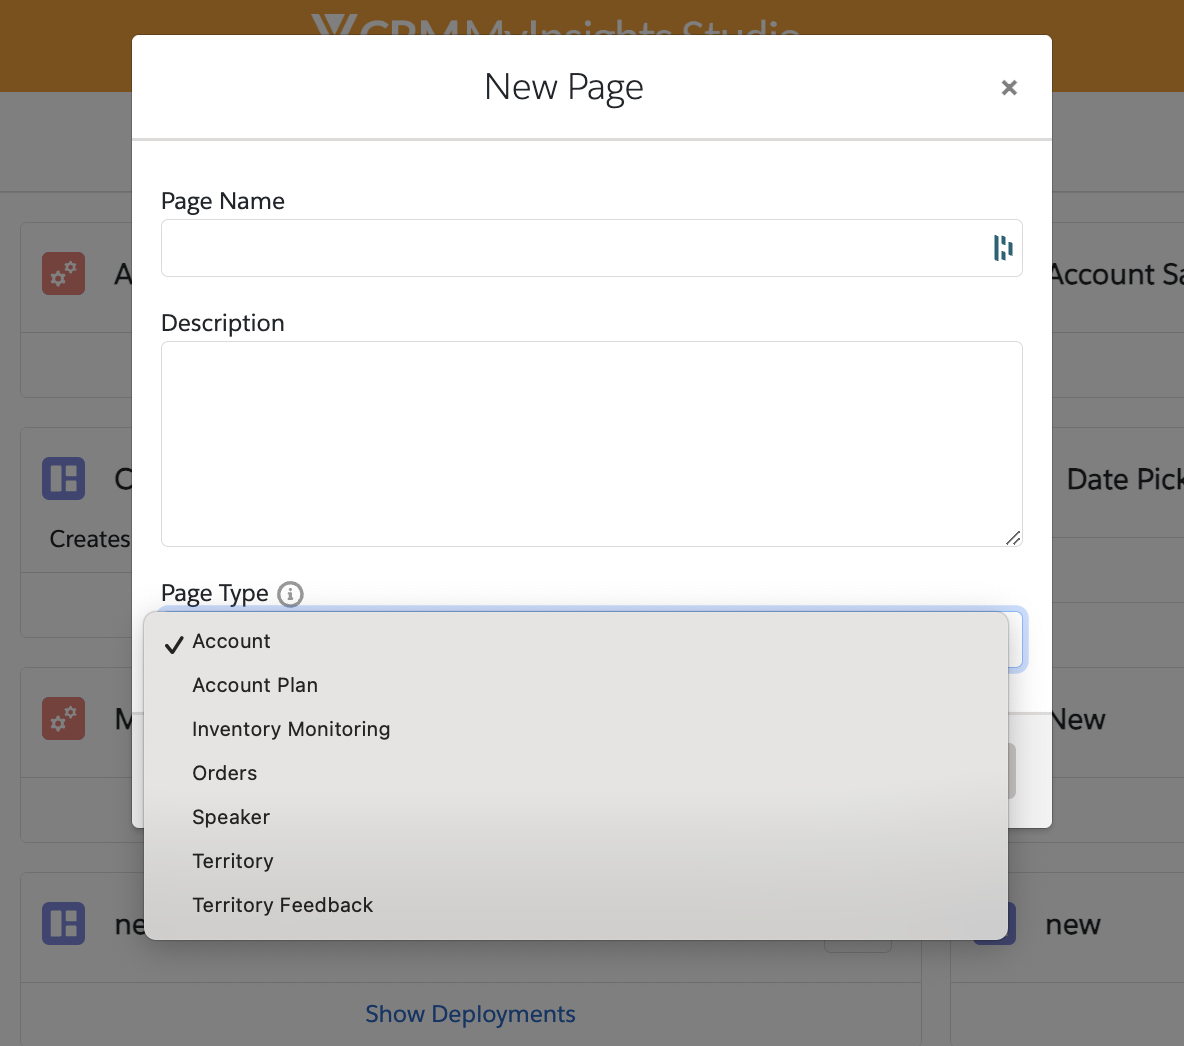The image size is (1184, 1046).
Task: Open the Show Deployments link
Action: point(470,1014)
